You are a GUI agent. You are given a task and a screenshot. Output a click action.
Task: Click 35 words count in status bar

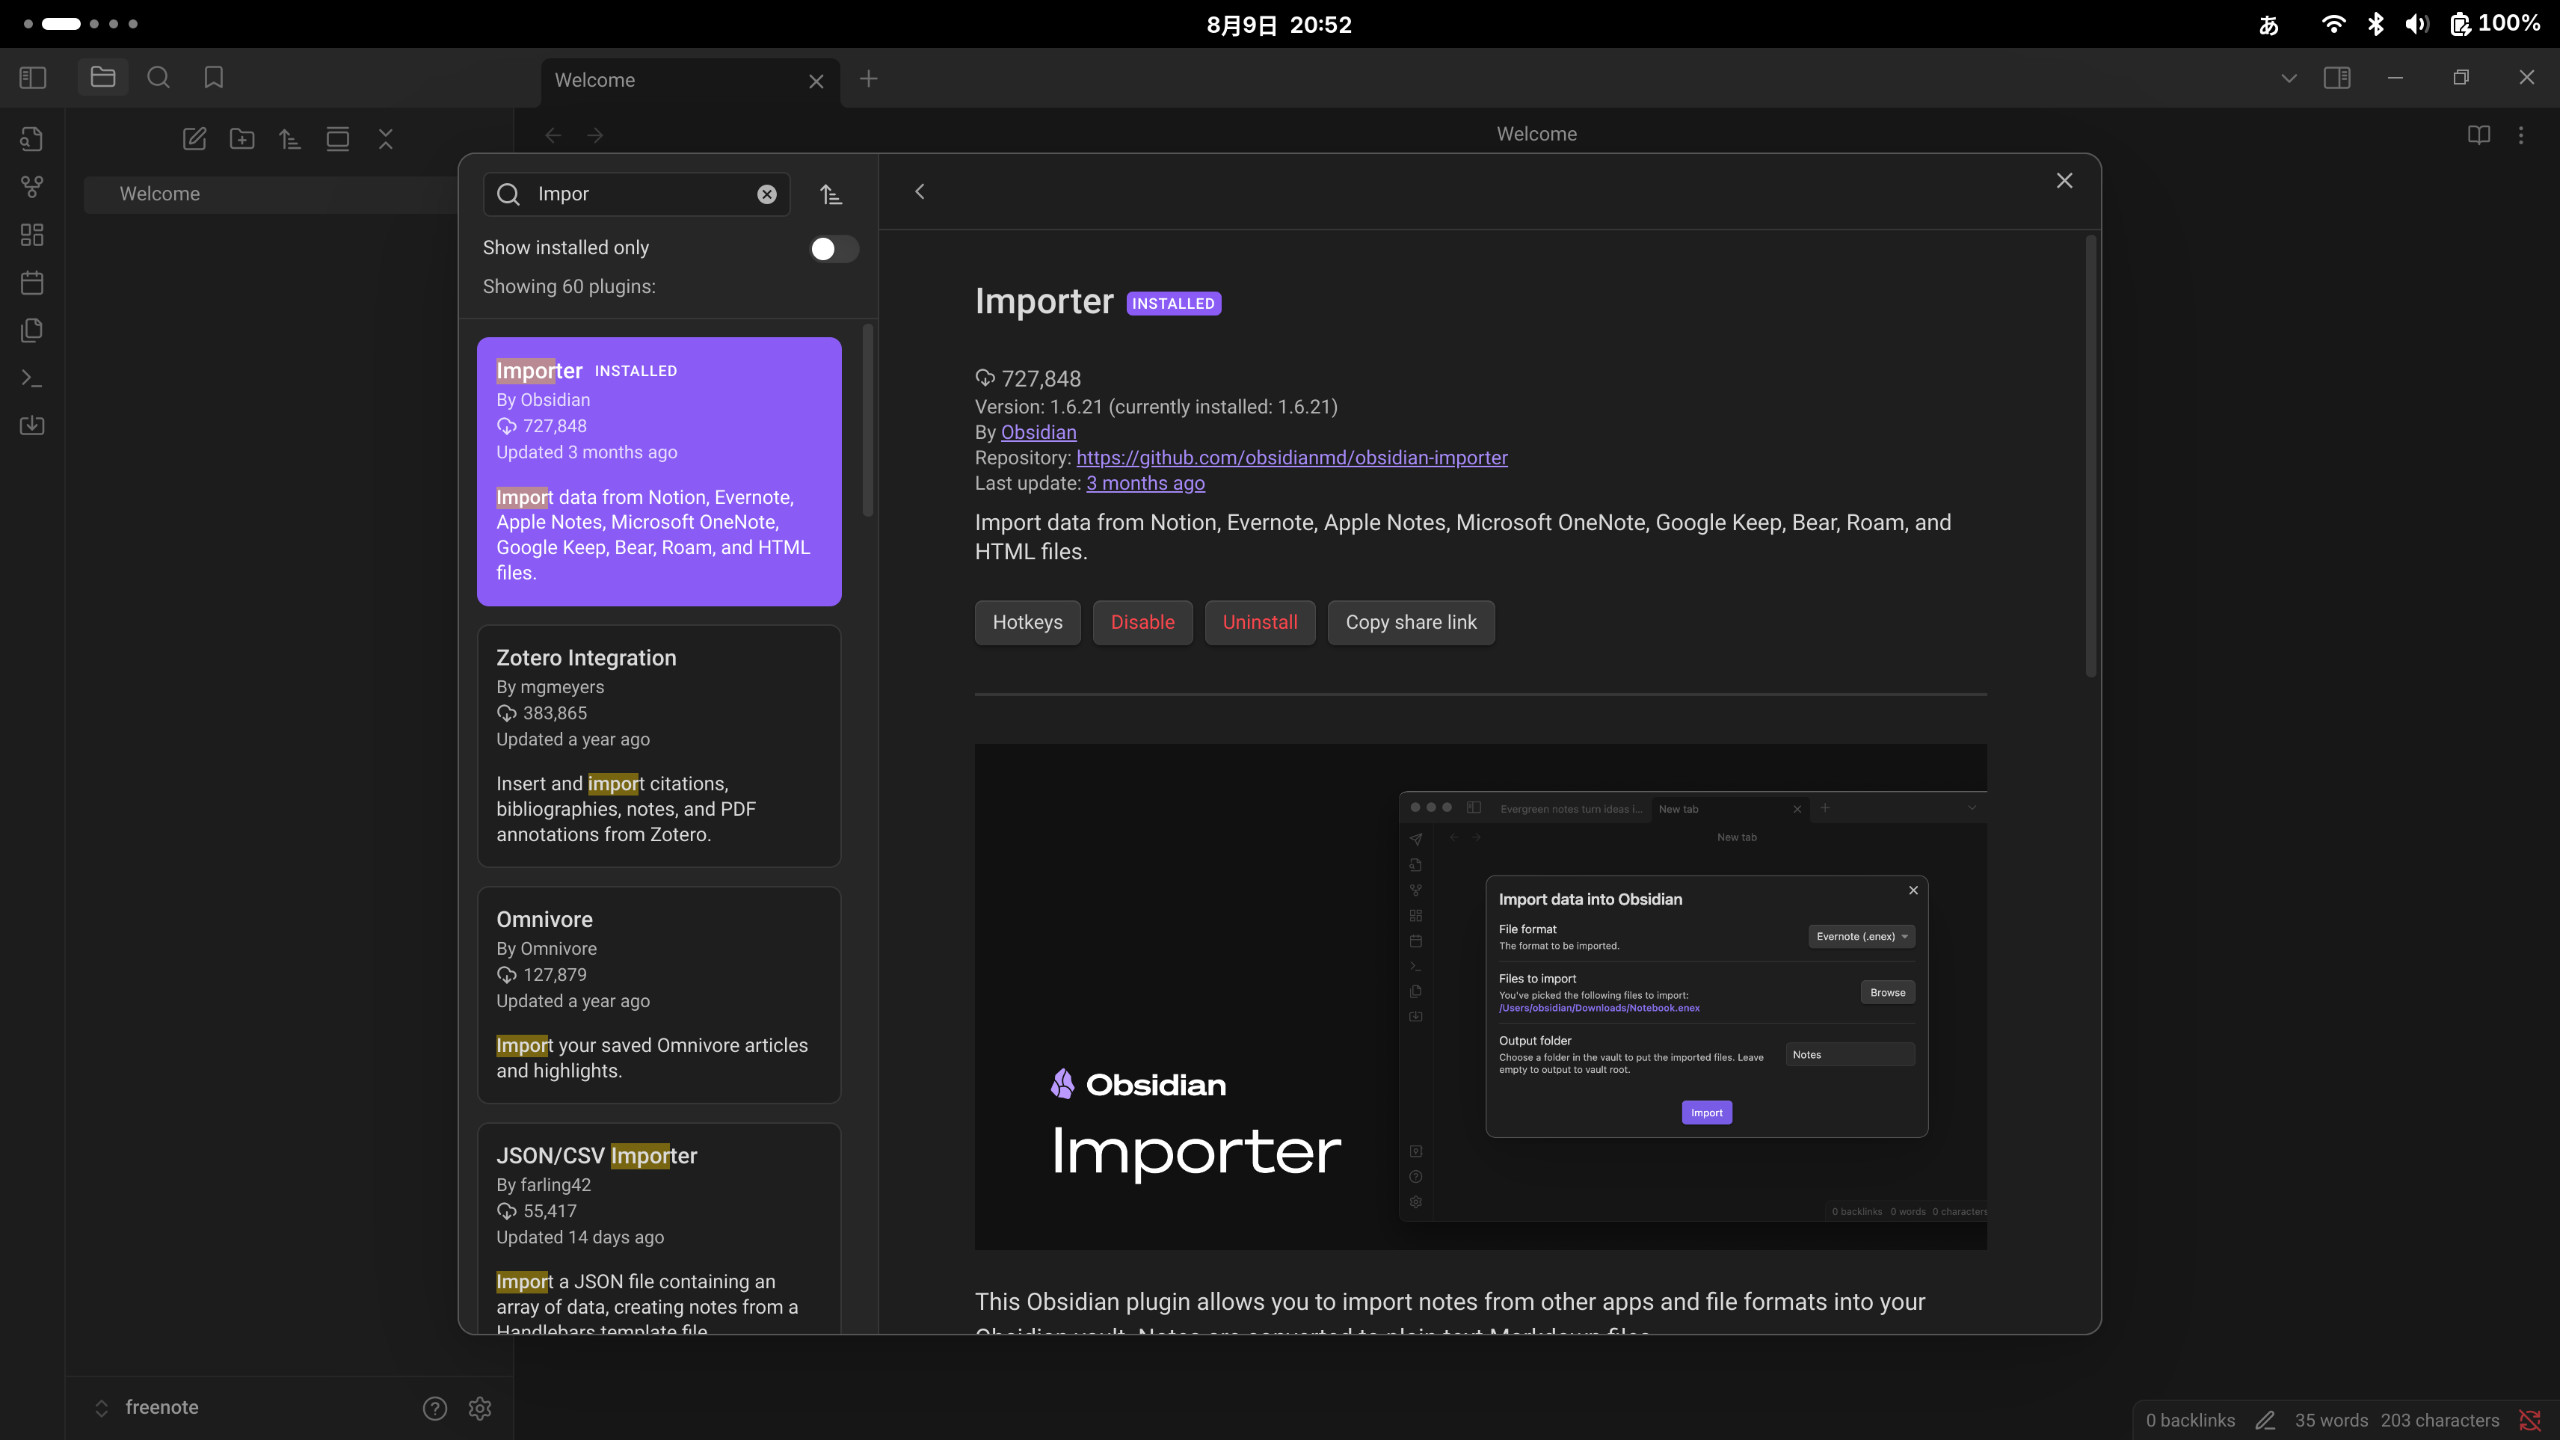coord(2331,1420)
